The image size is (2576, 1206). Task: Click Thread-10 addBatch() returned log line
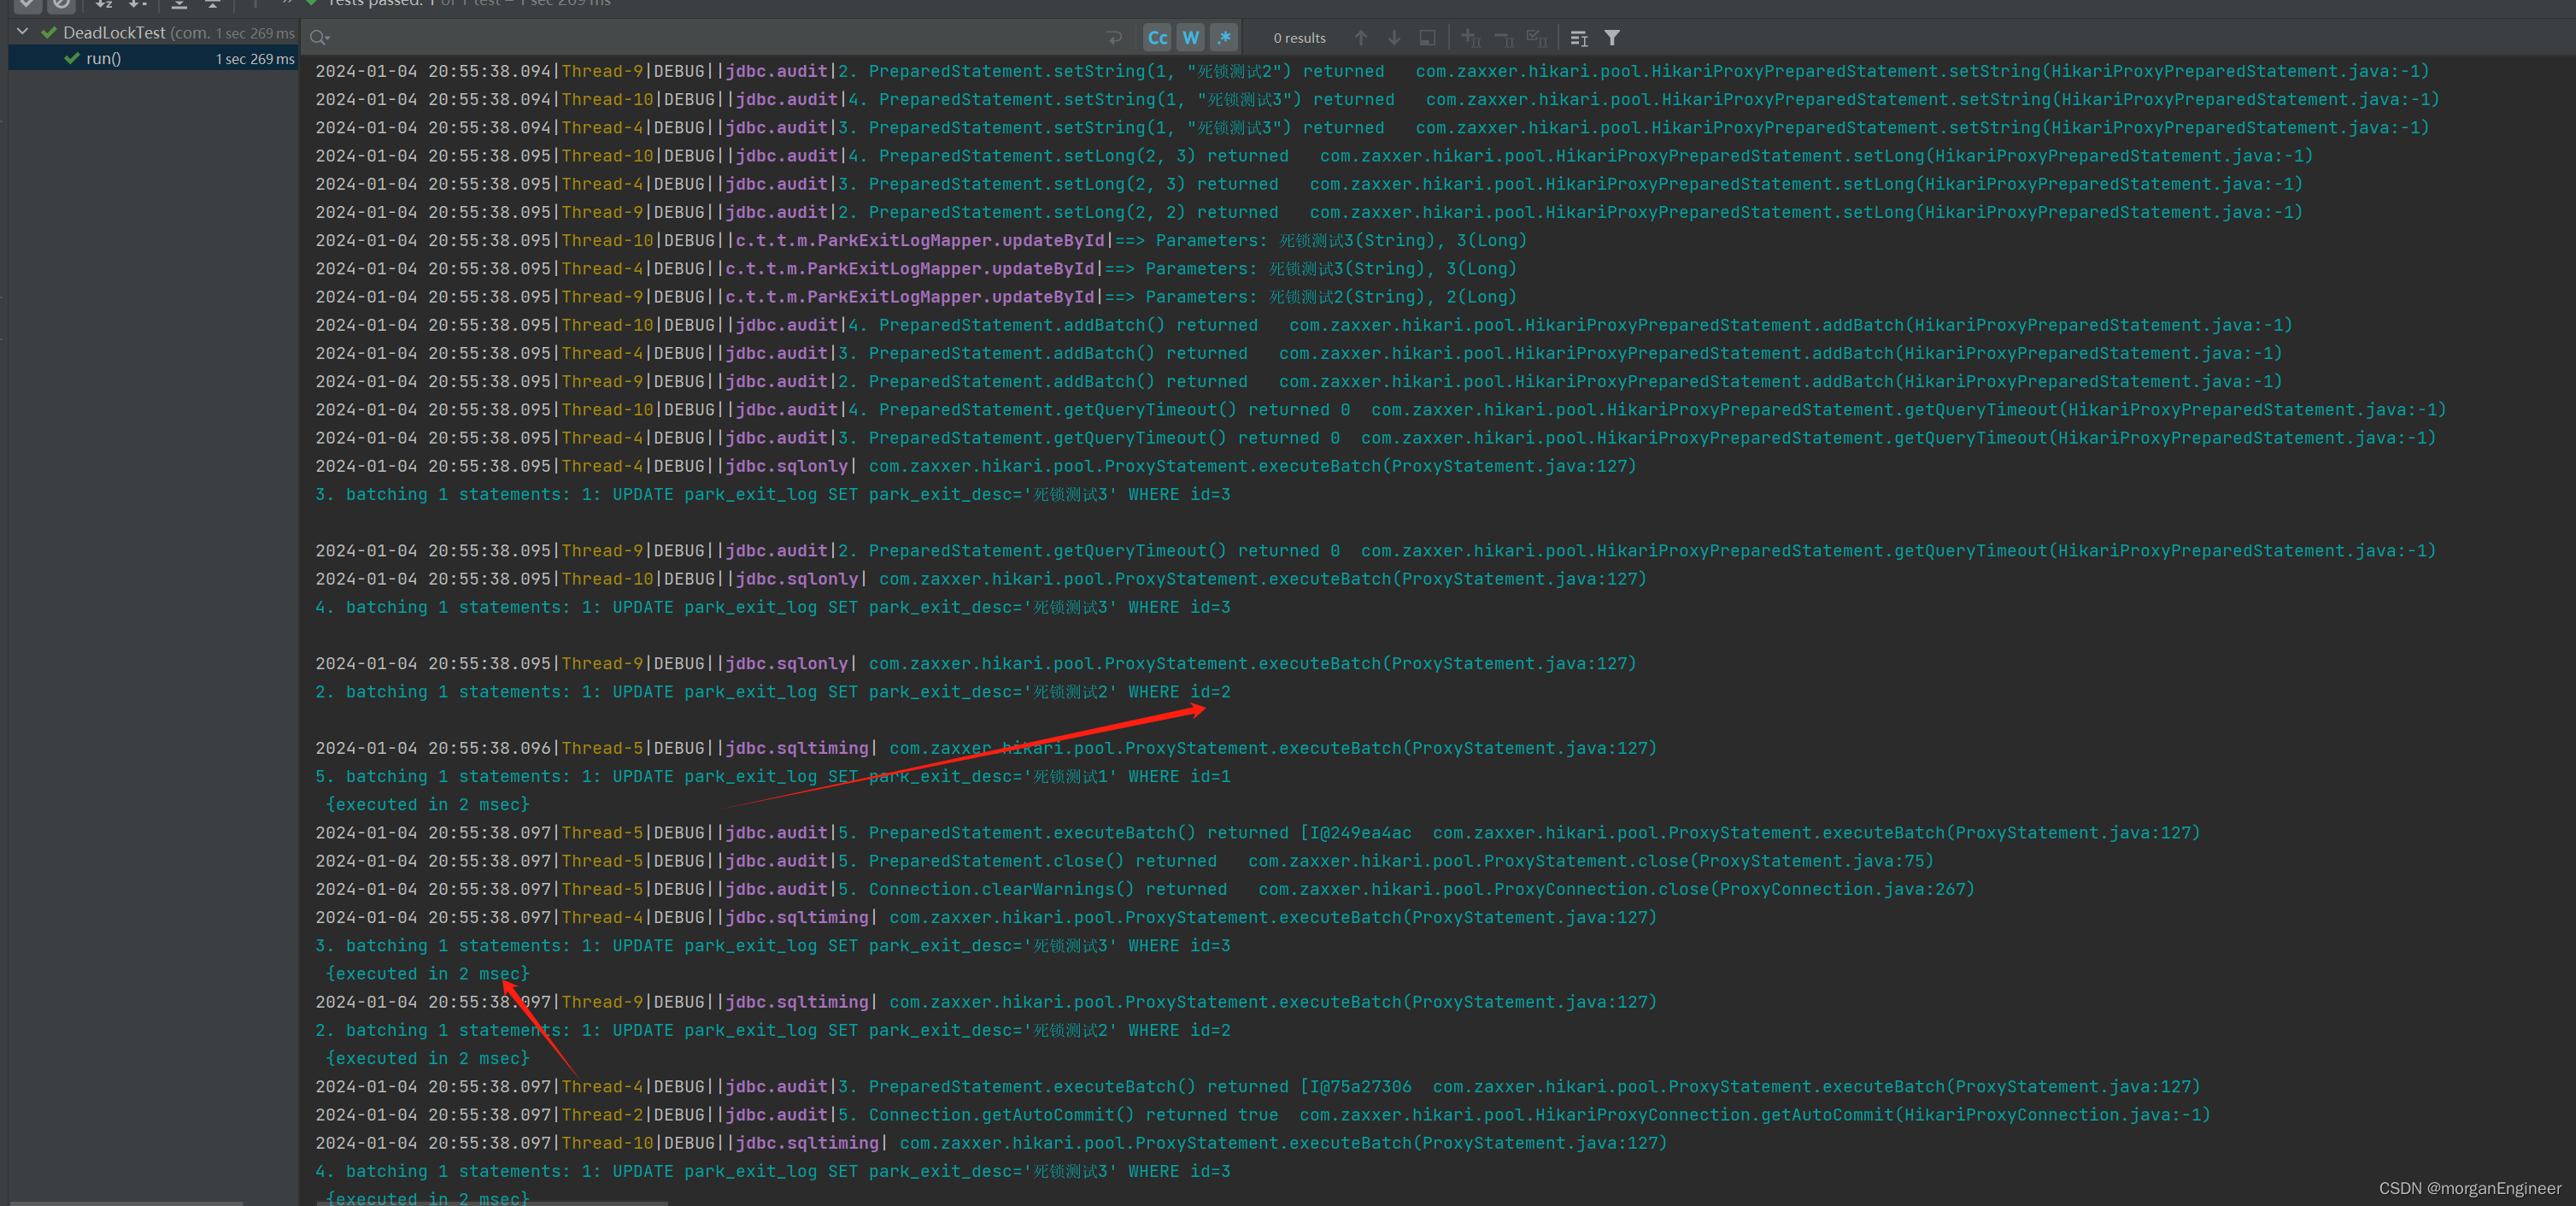coord(1304,325)
